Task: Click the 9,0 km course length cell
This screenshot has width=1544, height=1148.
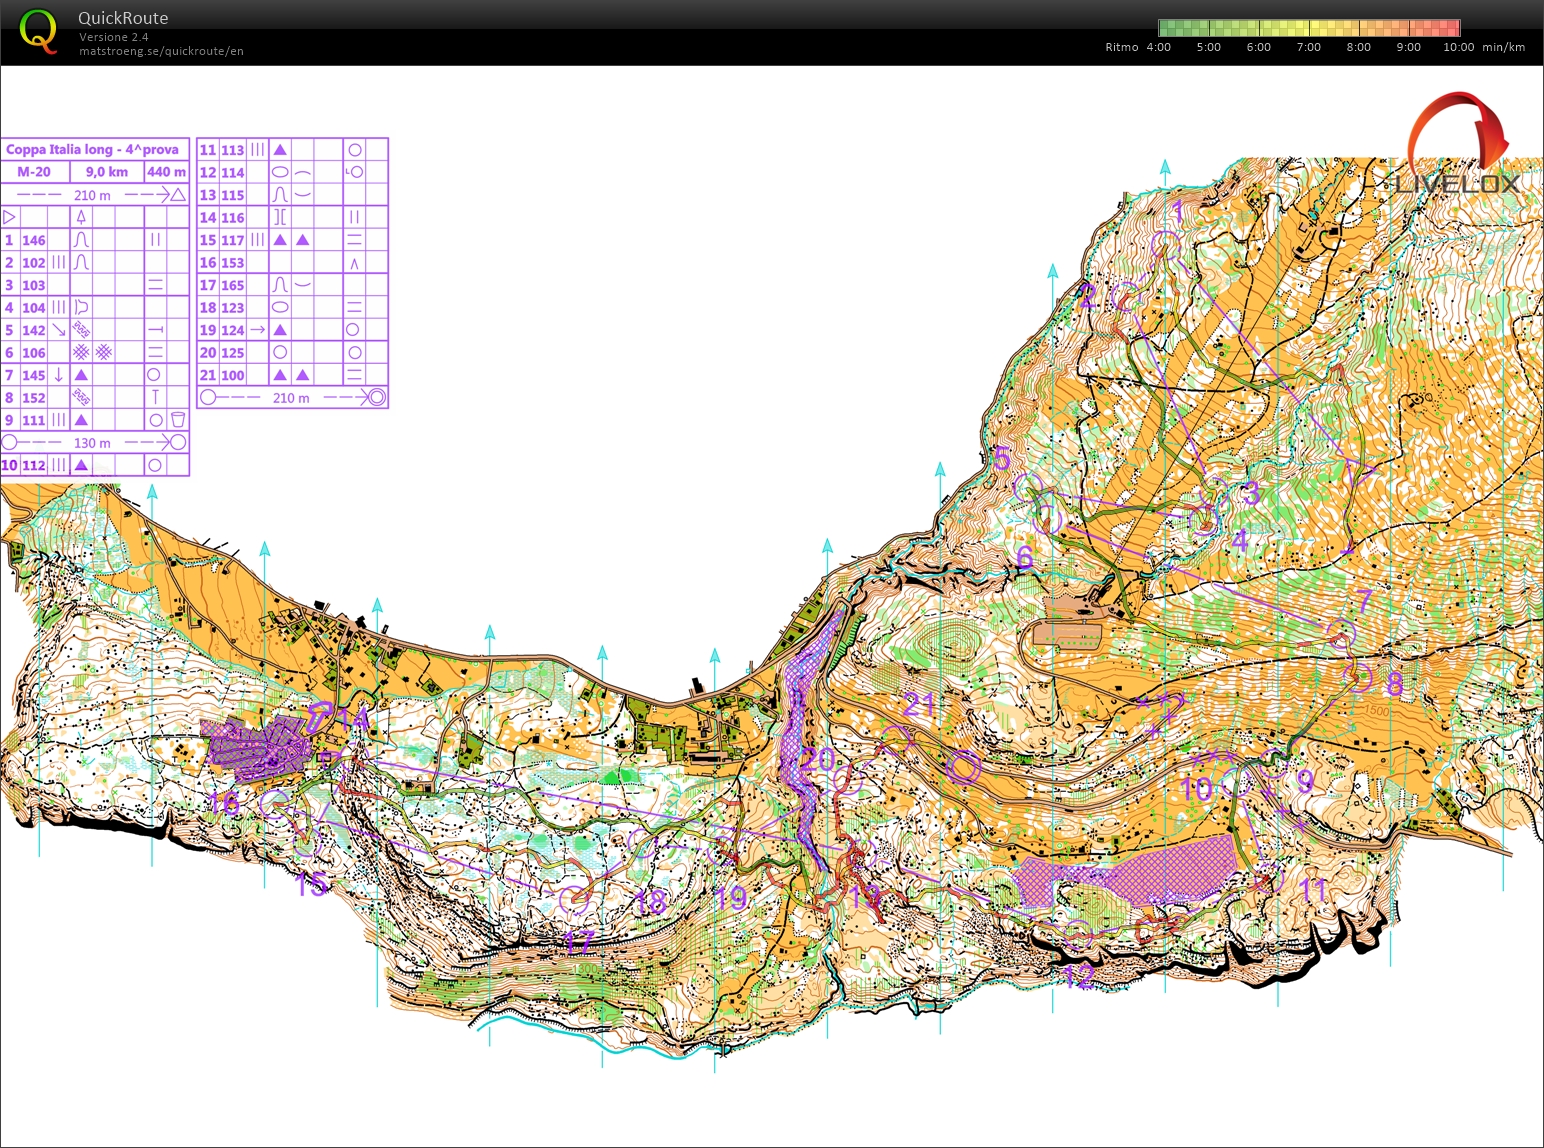Action: click(106, 172)
